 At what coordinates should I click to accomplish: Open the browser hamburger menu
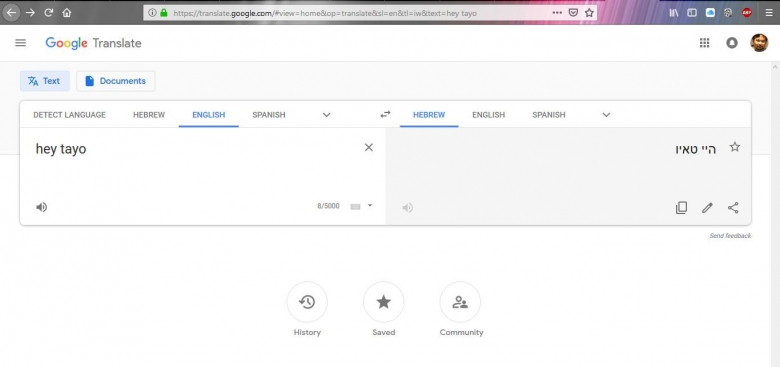(769, 13)
